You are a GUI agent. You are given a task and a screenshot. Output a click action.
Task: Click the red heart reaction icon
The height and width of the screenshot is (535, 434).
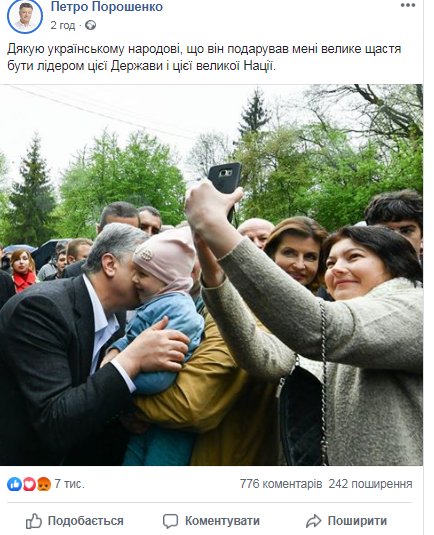coord(29,484)
